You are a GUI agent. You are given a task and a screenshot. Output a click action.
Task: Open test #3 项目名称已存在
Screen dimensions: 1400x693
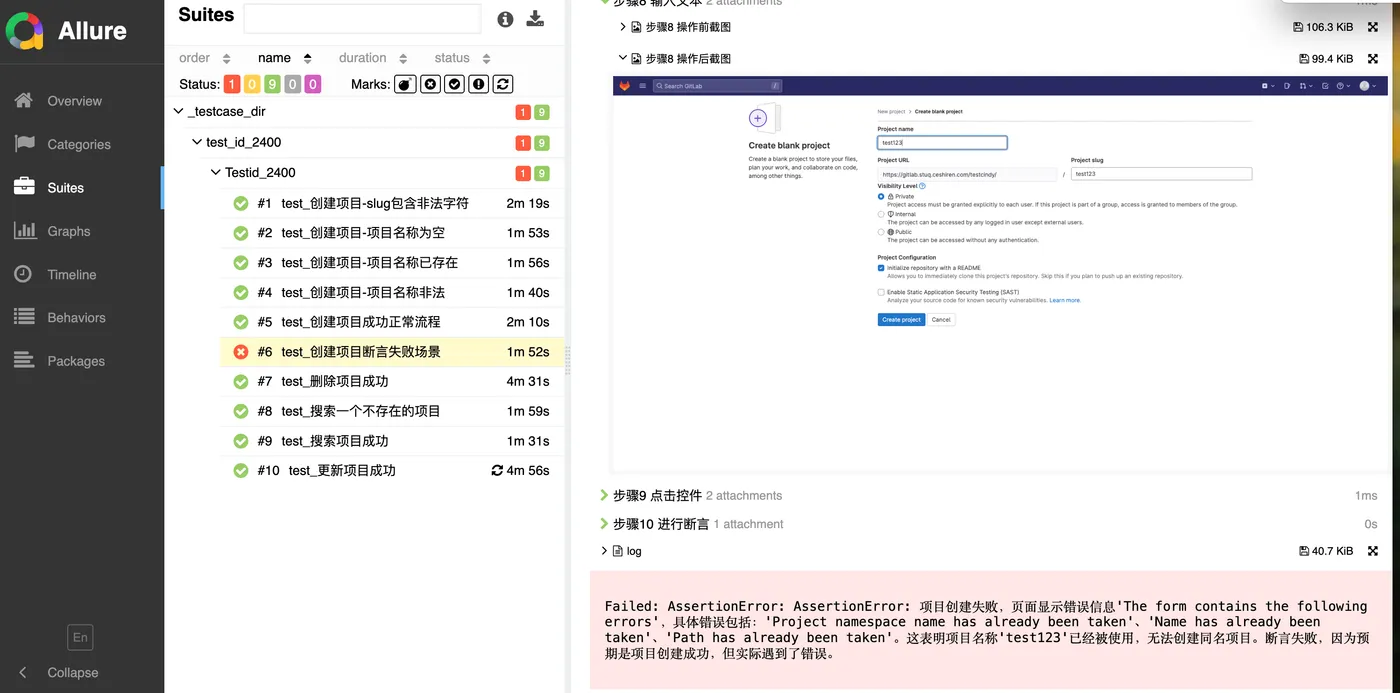392,263
